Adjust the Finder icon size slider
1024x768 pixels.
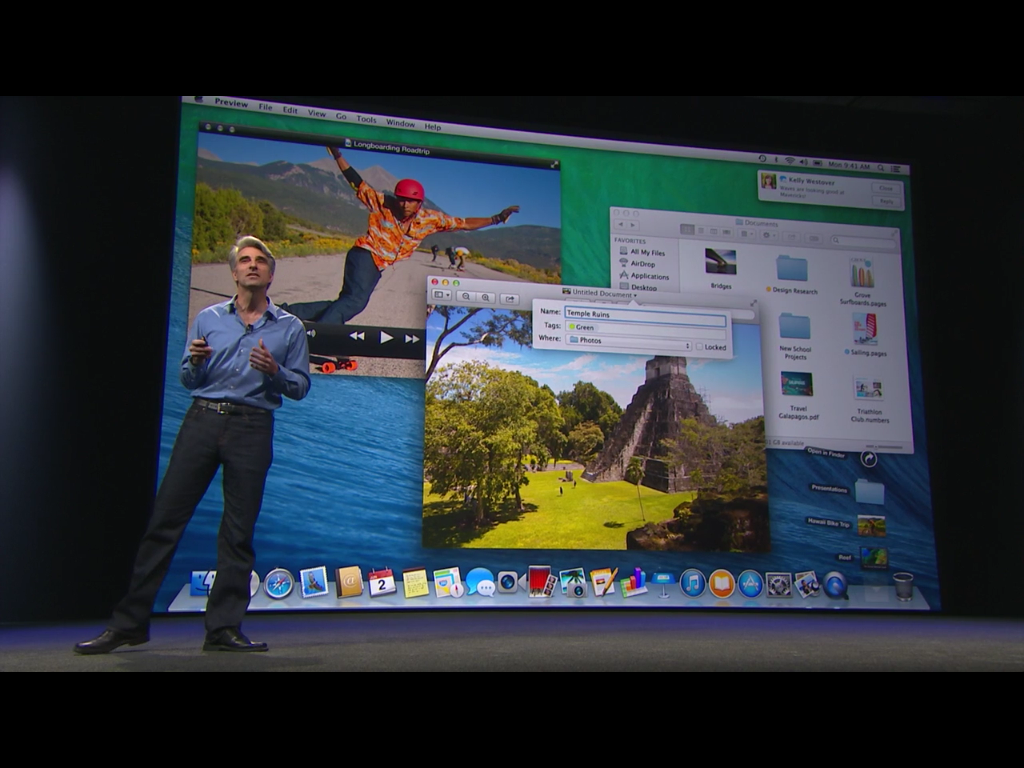click(882, 447)
